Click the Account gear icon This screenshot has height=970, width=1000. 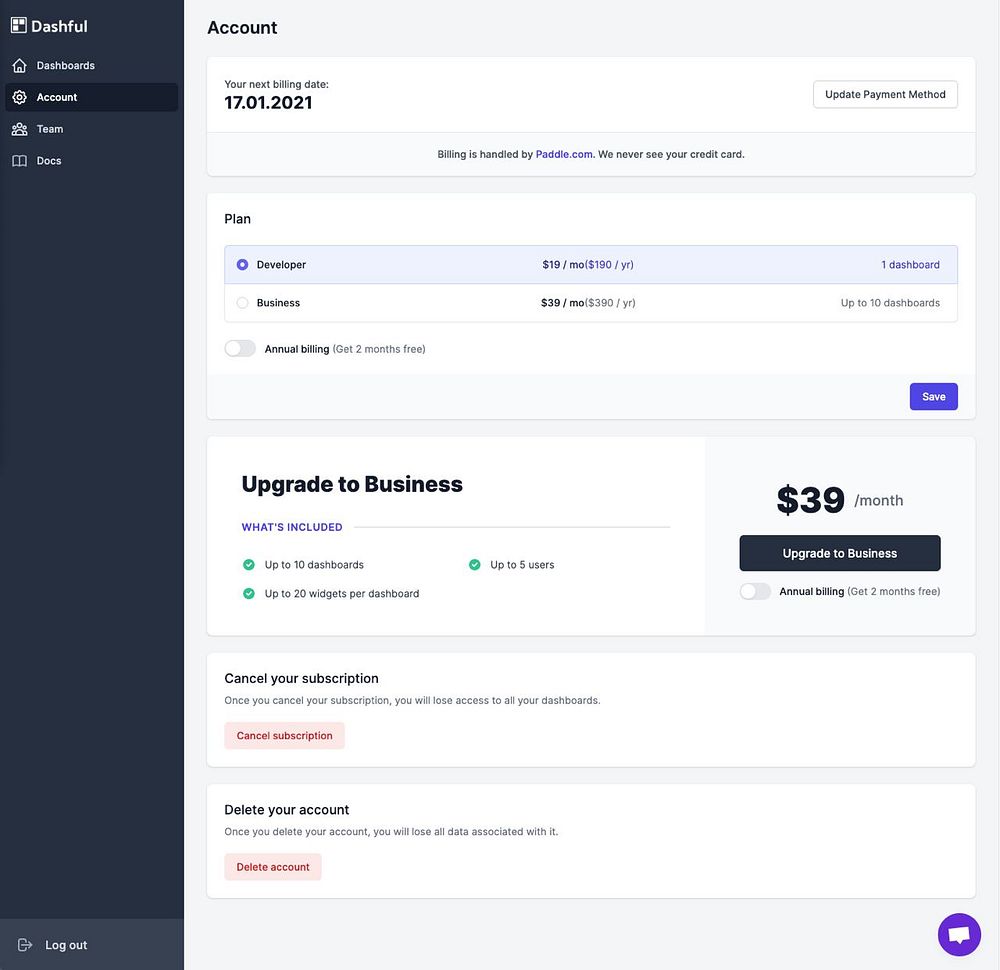[x=20, y=97]
